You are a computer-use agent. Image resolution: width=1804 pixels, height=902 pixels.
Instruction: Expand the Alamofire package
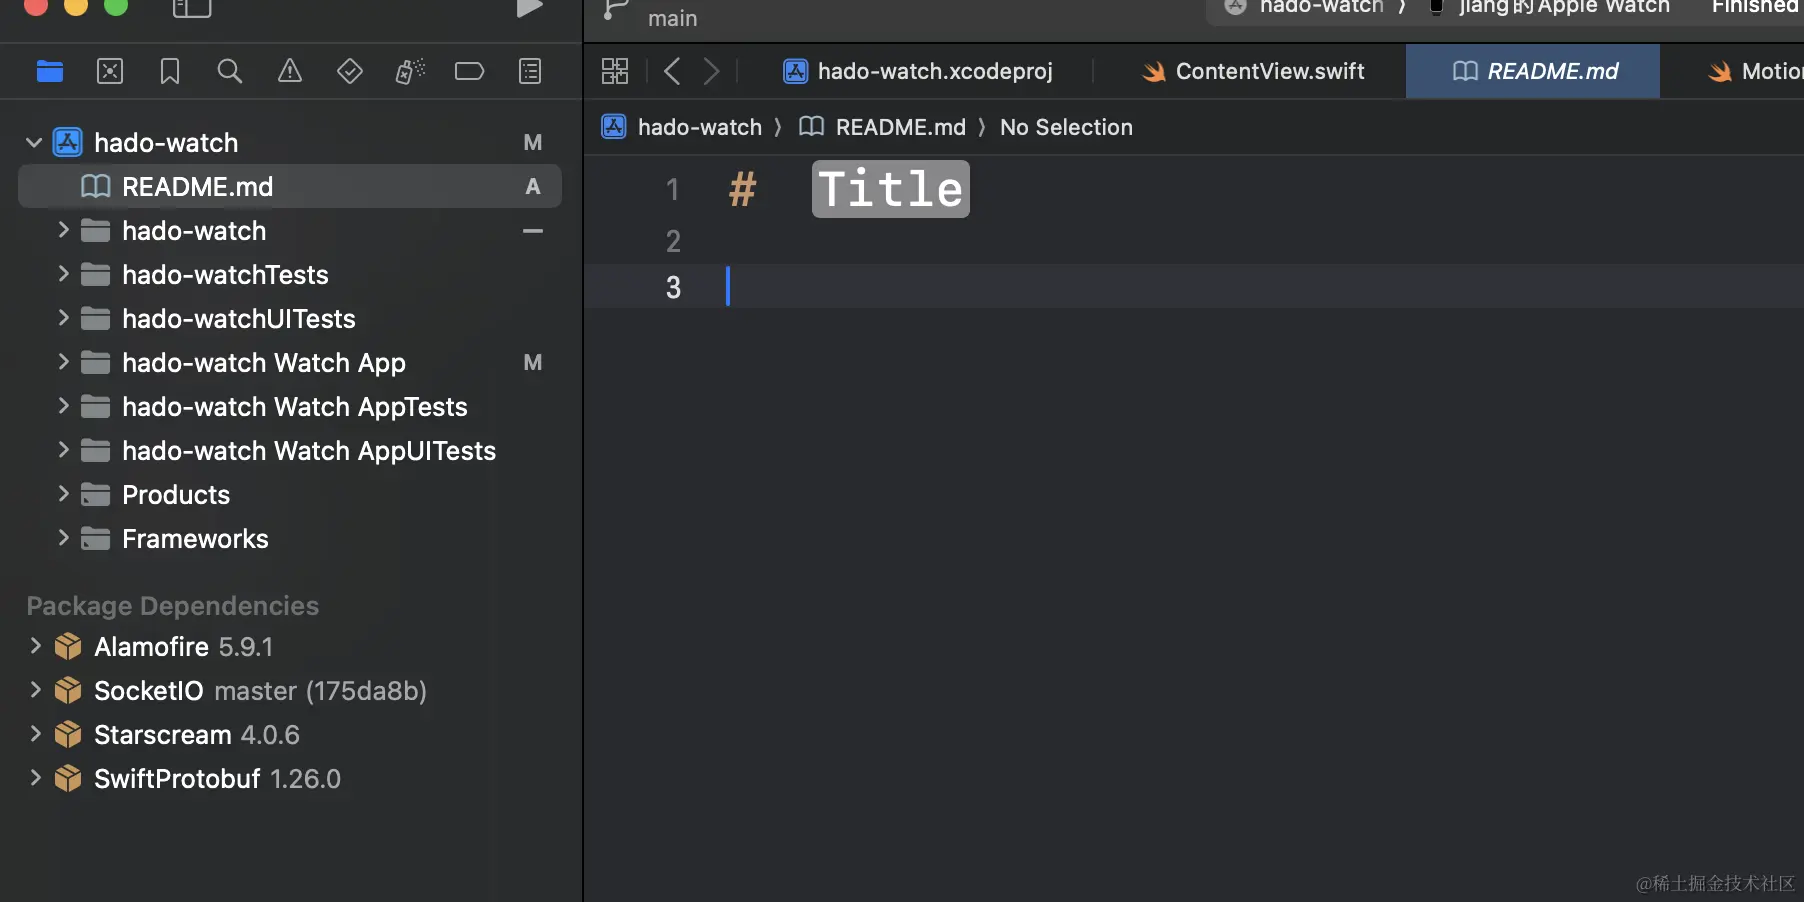click(35, 646)
